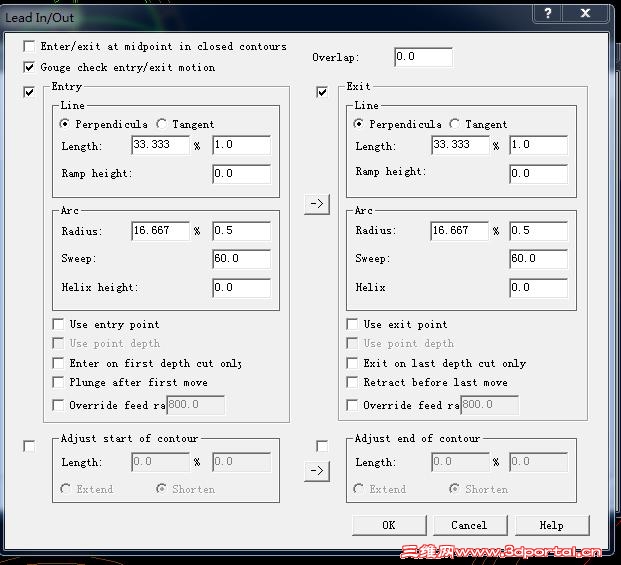
Task: Check entry Override feed rate
Action: tap(58, 405)
